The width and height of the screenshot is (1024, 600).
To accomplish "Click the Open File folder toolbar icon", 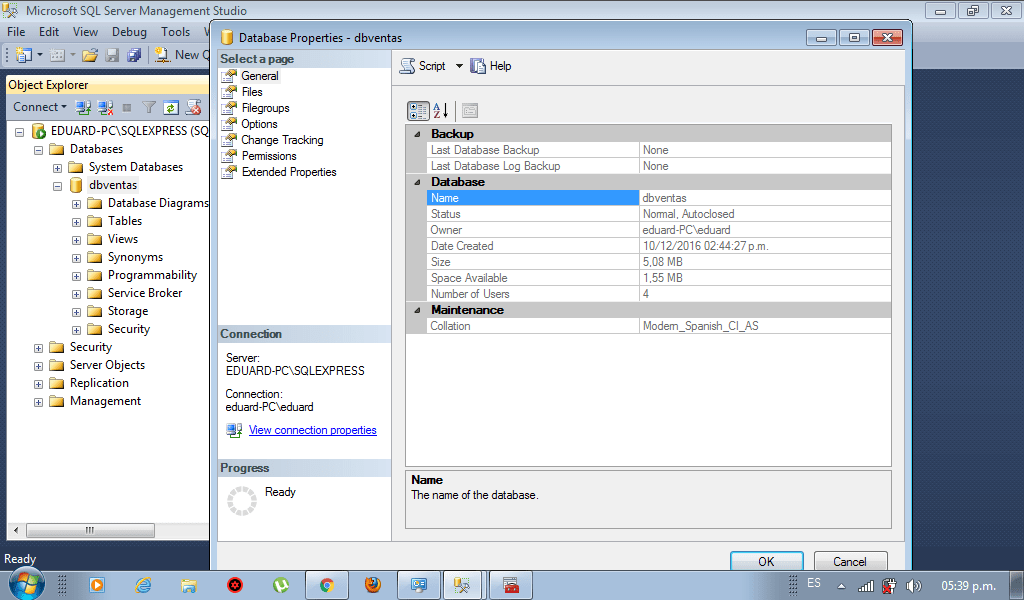I will (x=90, y=55).
